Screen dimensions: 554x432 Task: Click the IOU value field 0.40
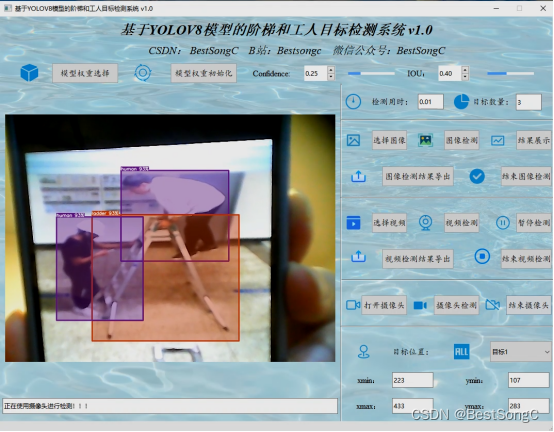coord(450,73)
